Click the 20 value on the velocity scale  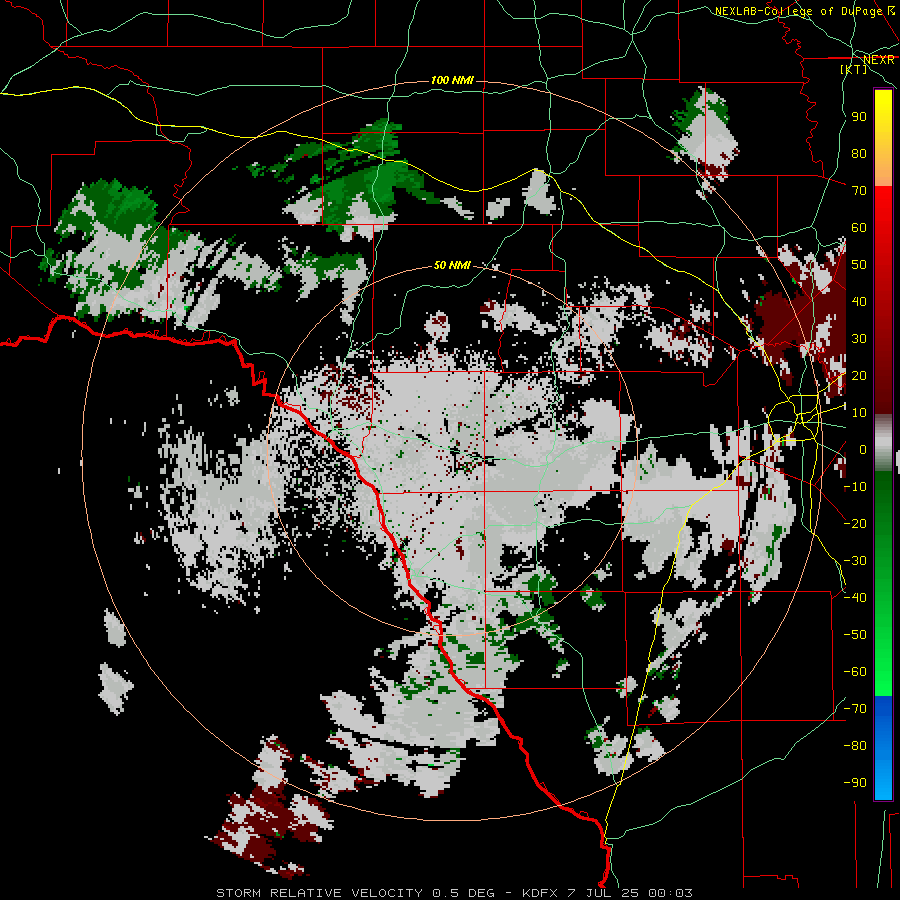[859, 376]
